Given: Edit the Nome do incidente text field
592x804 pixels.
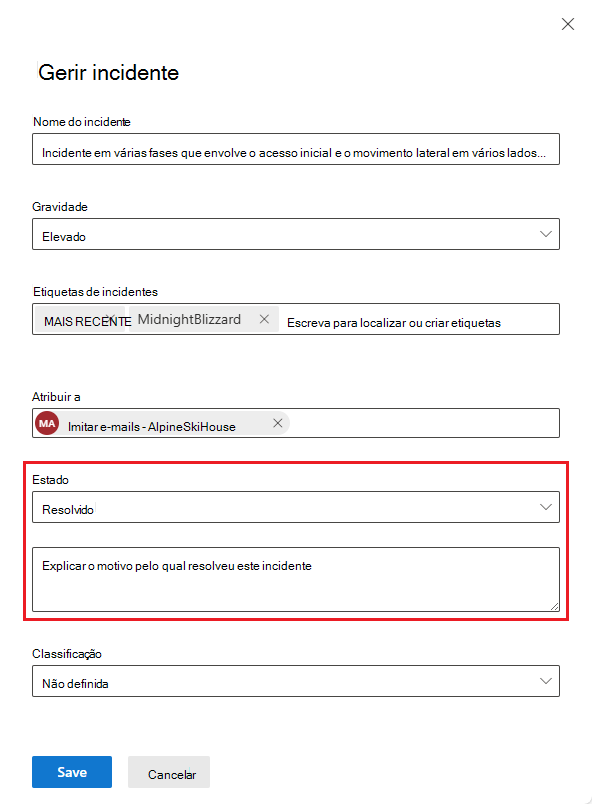Looking at the screenshot, I should (296, 148).
